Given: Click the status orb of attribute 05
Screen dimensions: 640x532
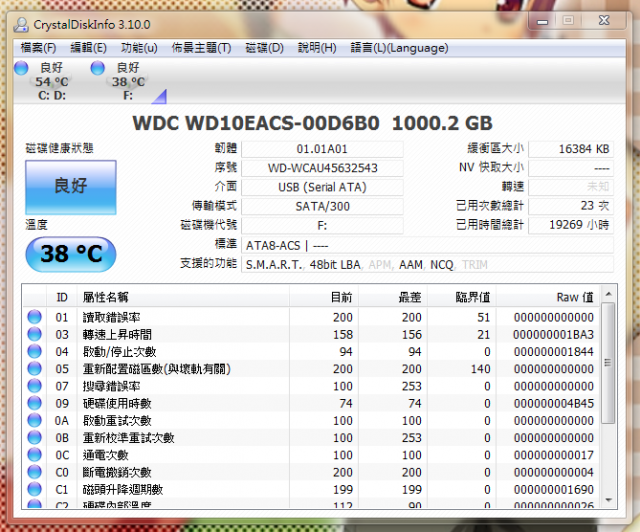Looking at the screenshot, I should coord(35,368).
